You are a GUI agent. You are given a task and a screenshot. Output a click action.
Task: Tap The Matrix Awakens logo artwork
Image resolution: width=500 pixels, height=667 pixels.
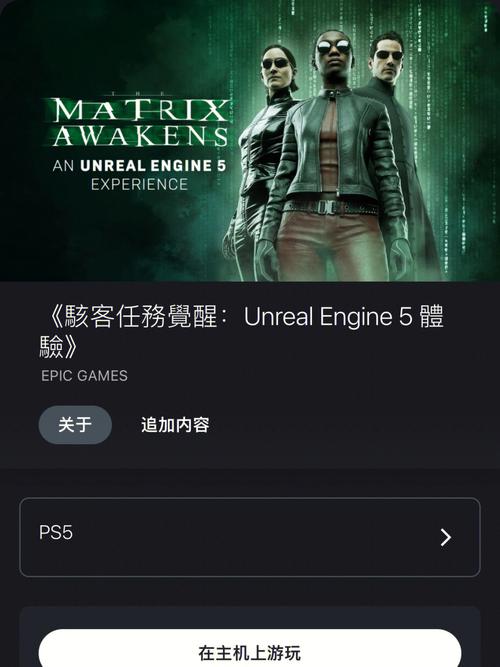coord(139,143)
